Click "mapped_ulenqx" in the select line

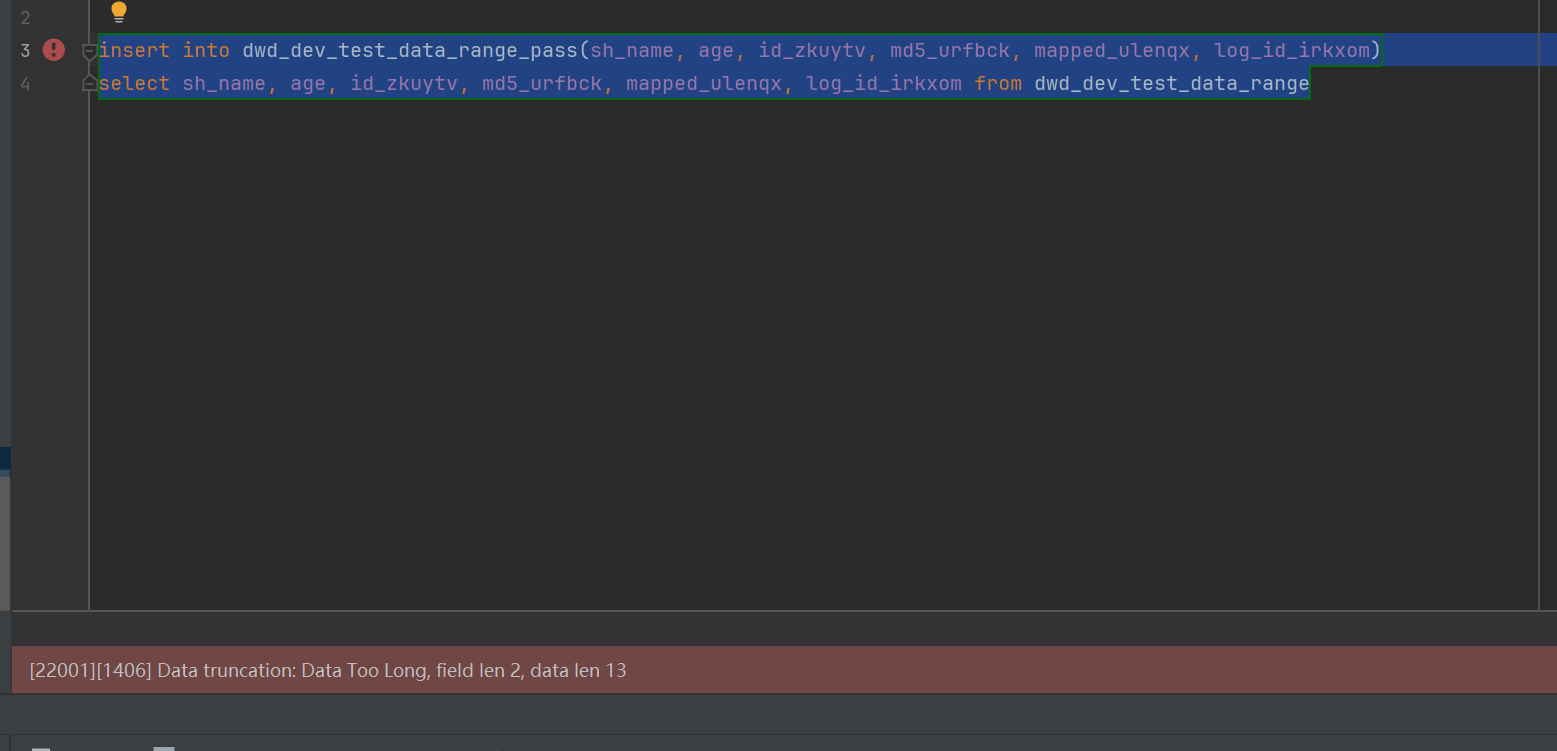[704, 83]
